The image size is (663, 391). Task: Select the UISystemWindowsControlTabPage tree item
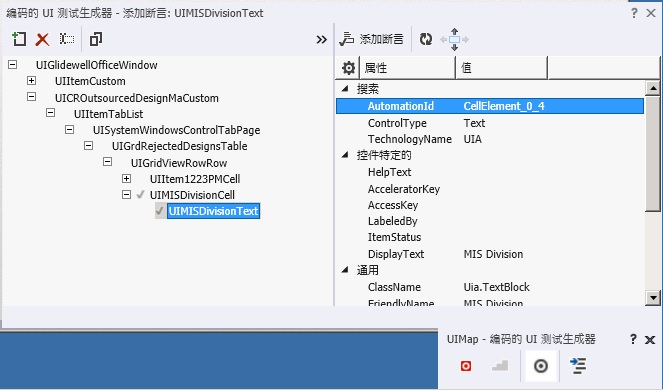click(176, 130)
